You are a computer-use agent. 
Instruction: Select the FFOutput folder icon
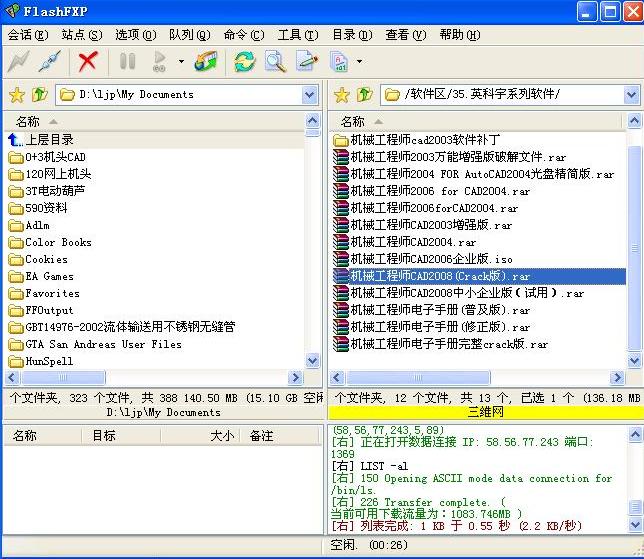16,311
